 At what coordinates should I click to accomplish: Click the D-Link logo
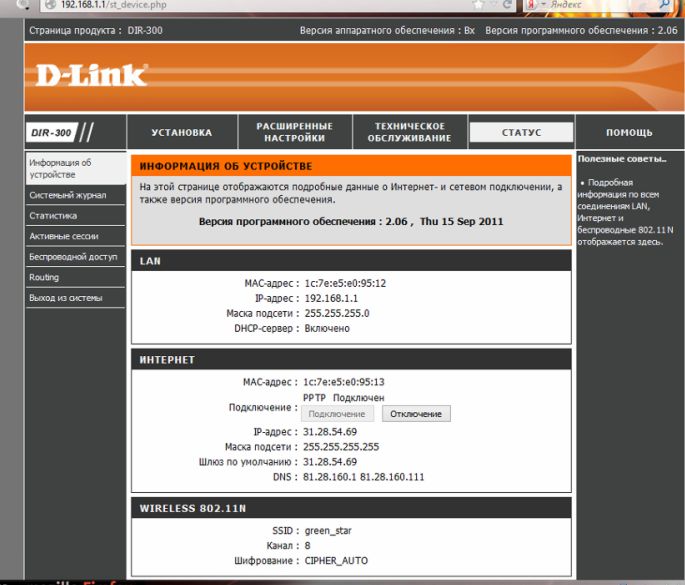pos(91,75)
